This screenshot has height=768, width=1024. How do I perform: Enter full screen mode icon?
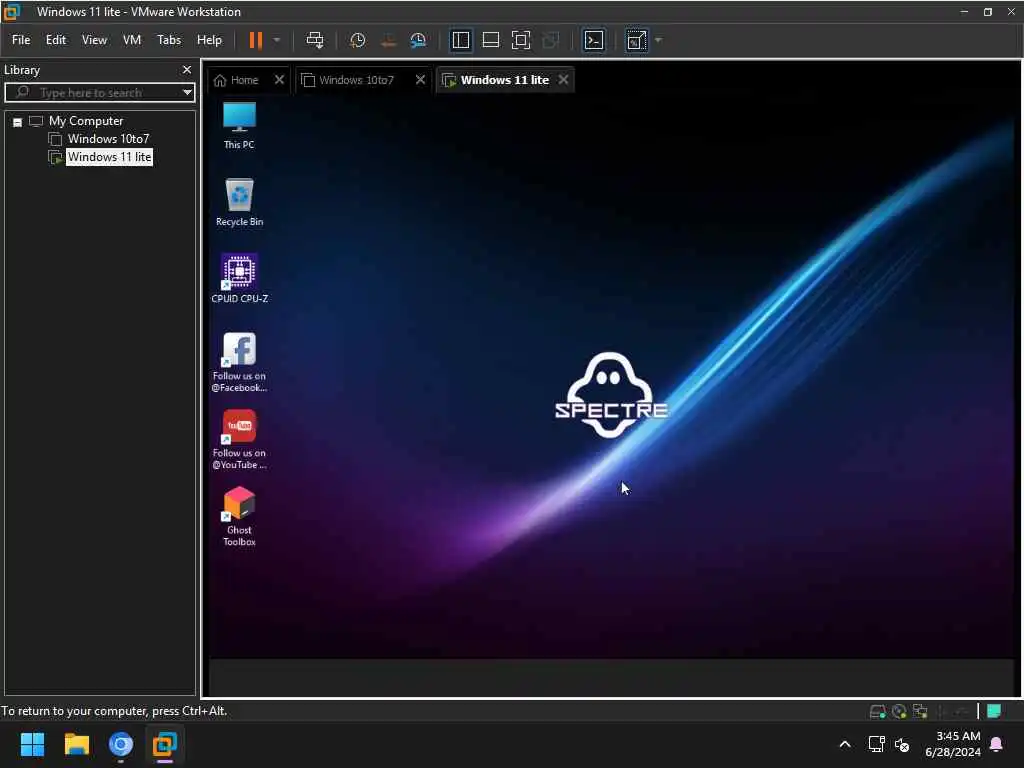(520, 40)
